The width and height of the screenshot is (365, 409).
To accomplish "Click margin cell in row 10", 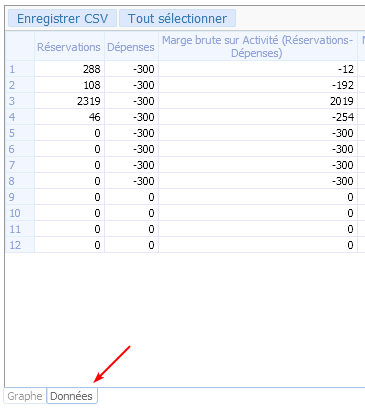I will (x=258, y=213).
